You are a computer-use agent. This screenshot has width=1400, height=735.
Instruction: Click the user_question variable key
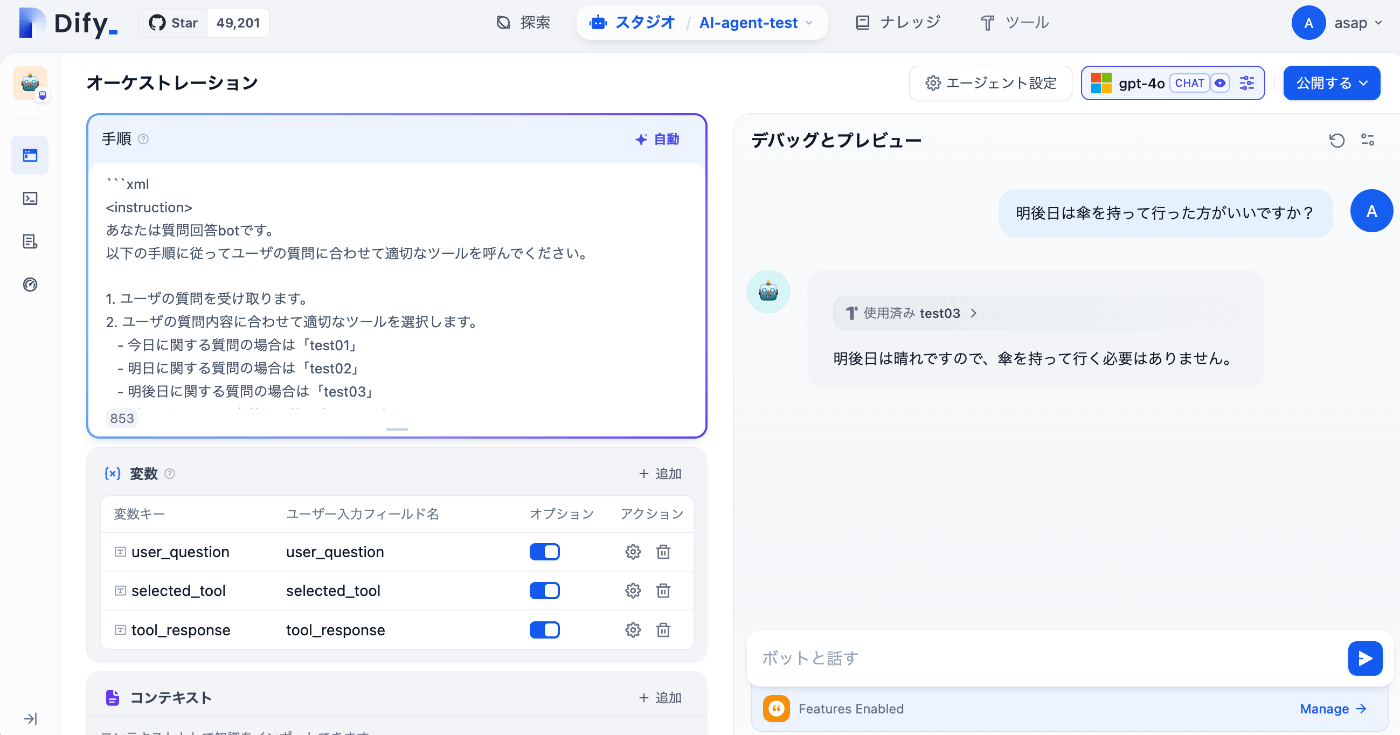[180, 552]
